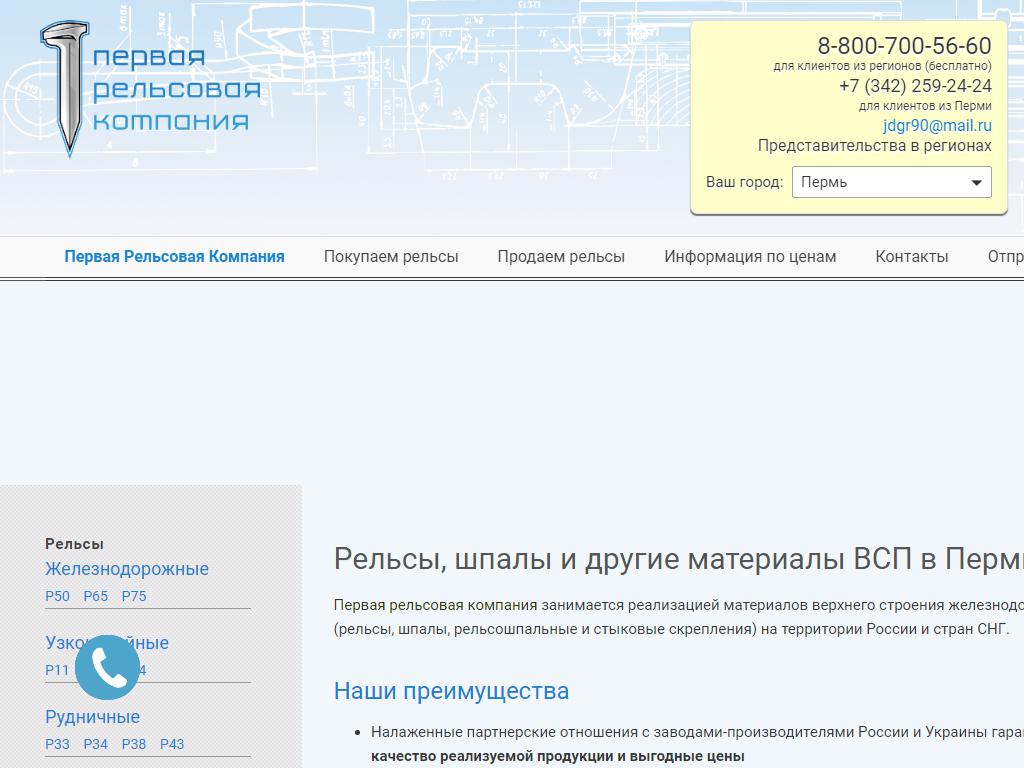This screenshot has height=768, width=1024.
Task: Select the Р75 rail type link
Action: tap(134, 596)
